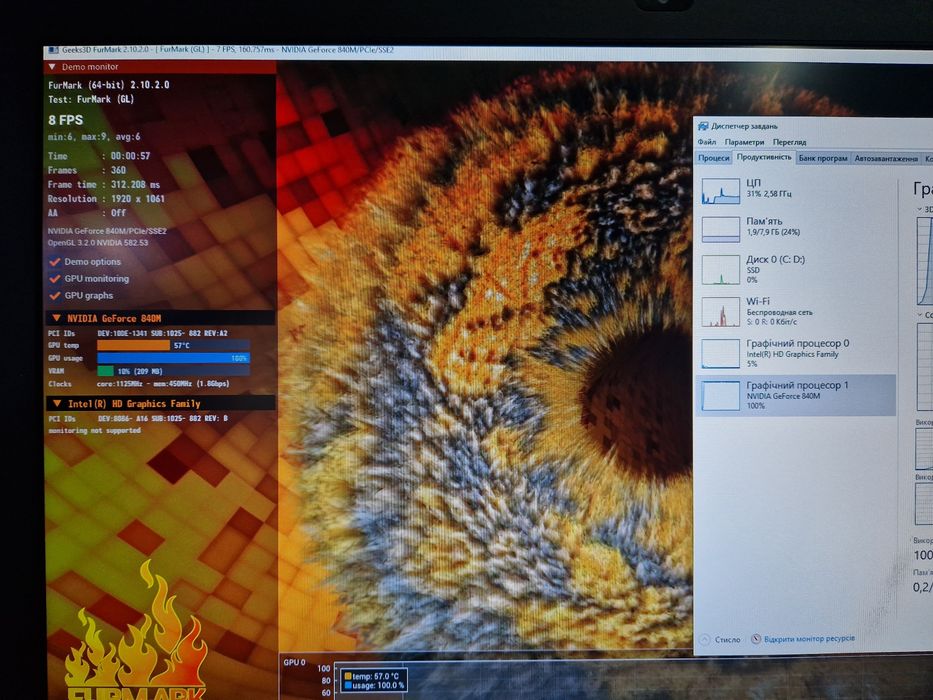This screenshot has width=933, height=700.
Task: Click the GPU 0 graph label
Action: [295, 662]
